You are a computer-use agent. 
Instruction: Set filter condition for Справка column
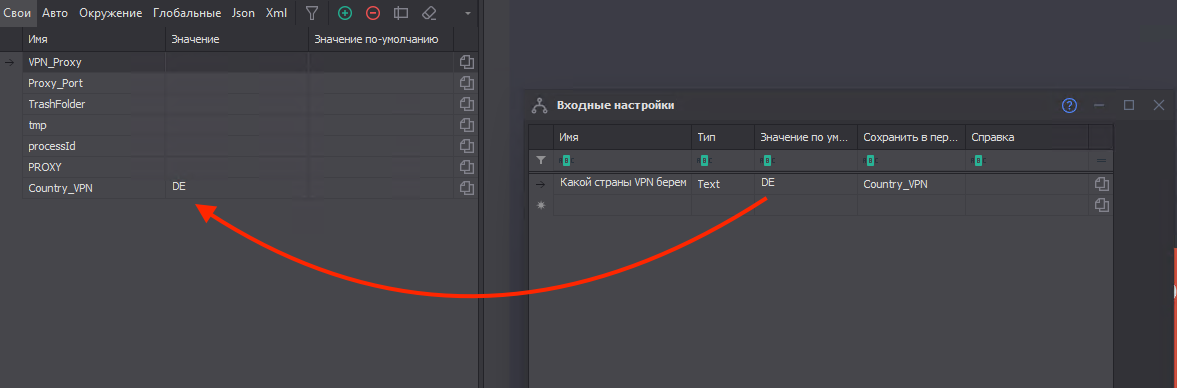[978, 160]
